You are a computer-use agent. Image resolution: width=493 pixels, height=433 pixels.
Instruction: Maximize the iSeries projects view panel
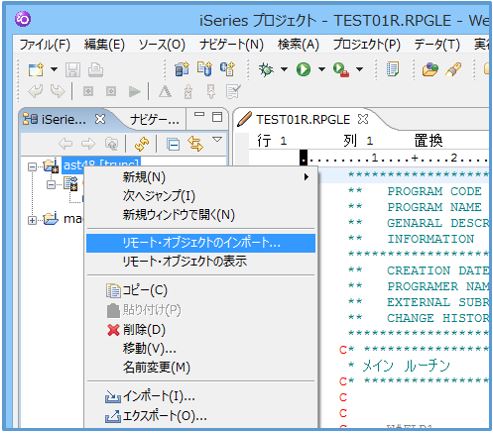coord(217,117)
